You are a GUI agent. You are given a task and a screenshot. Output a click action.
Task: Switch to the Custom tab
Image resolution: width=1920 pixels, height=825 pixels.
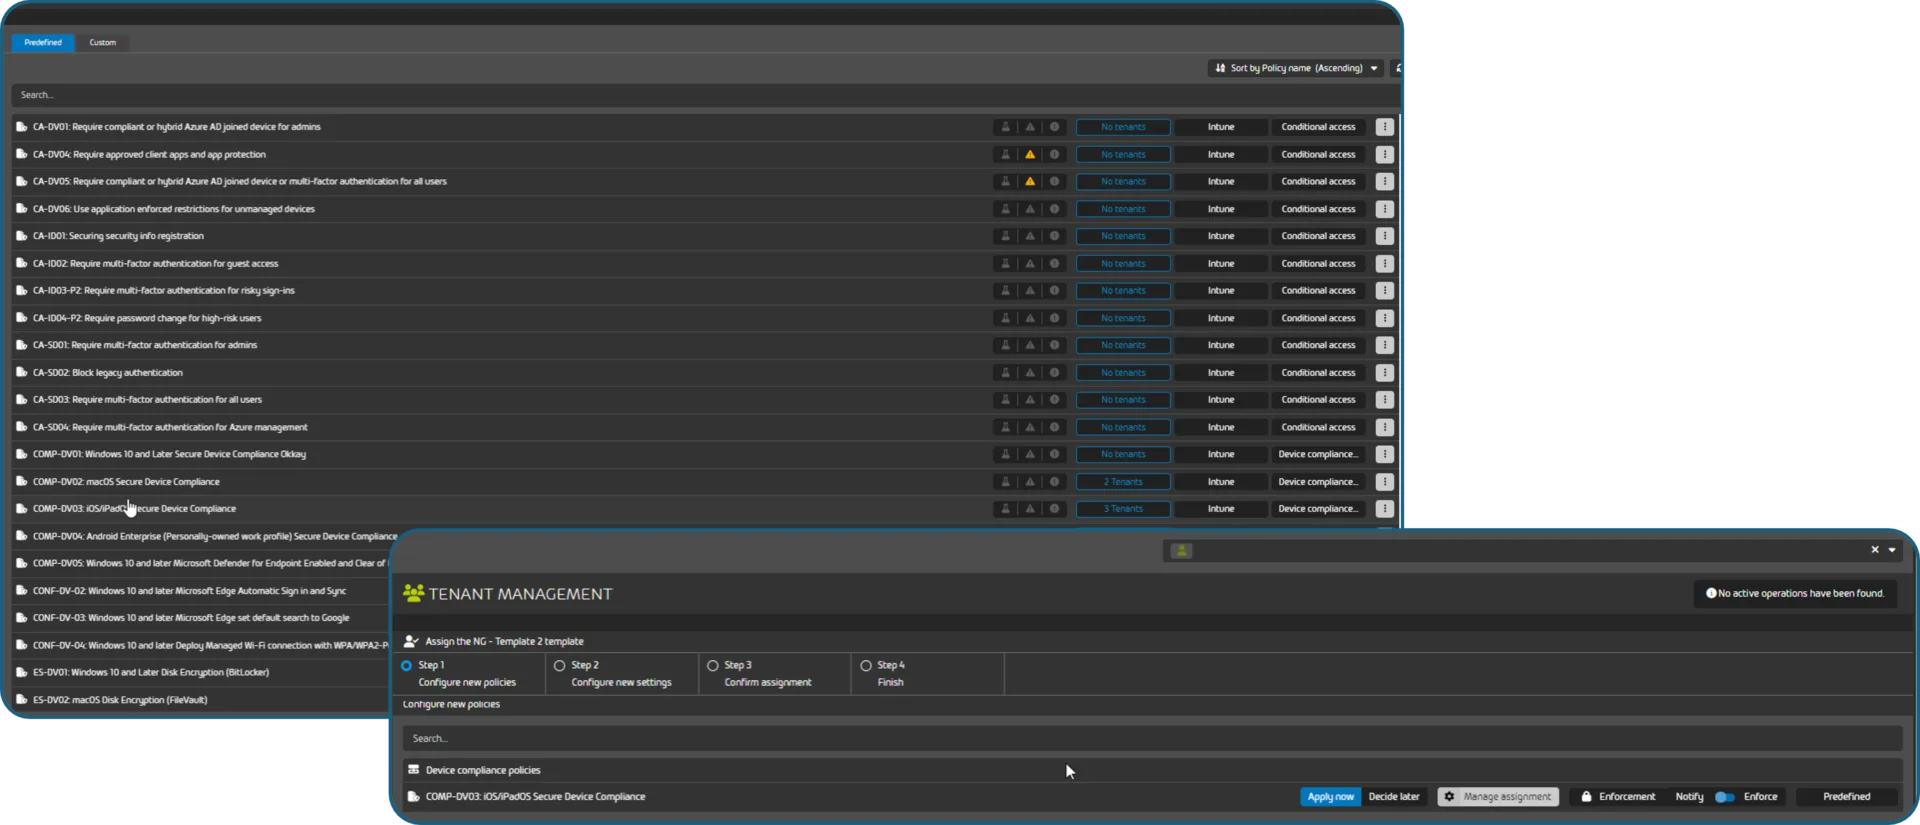click(x=102, y=43)
